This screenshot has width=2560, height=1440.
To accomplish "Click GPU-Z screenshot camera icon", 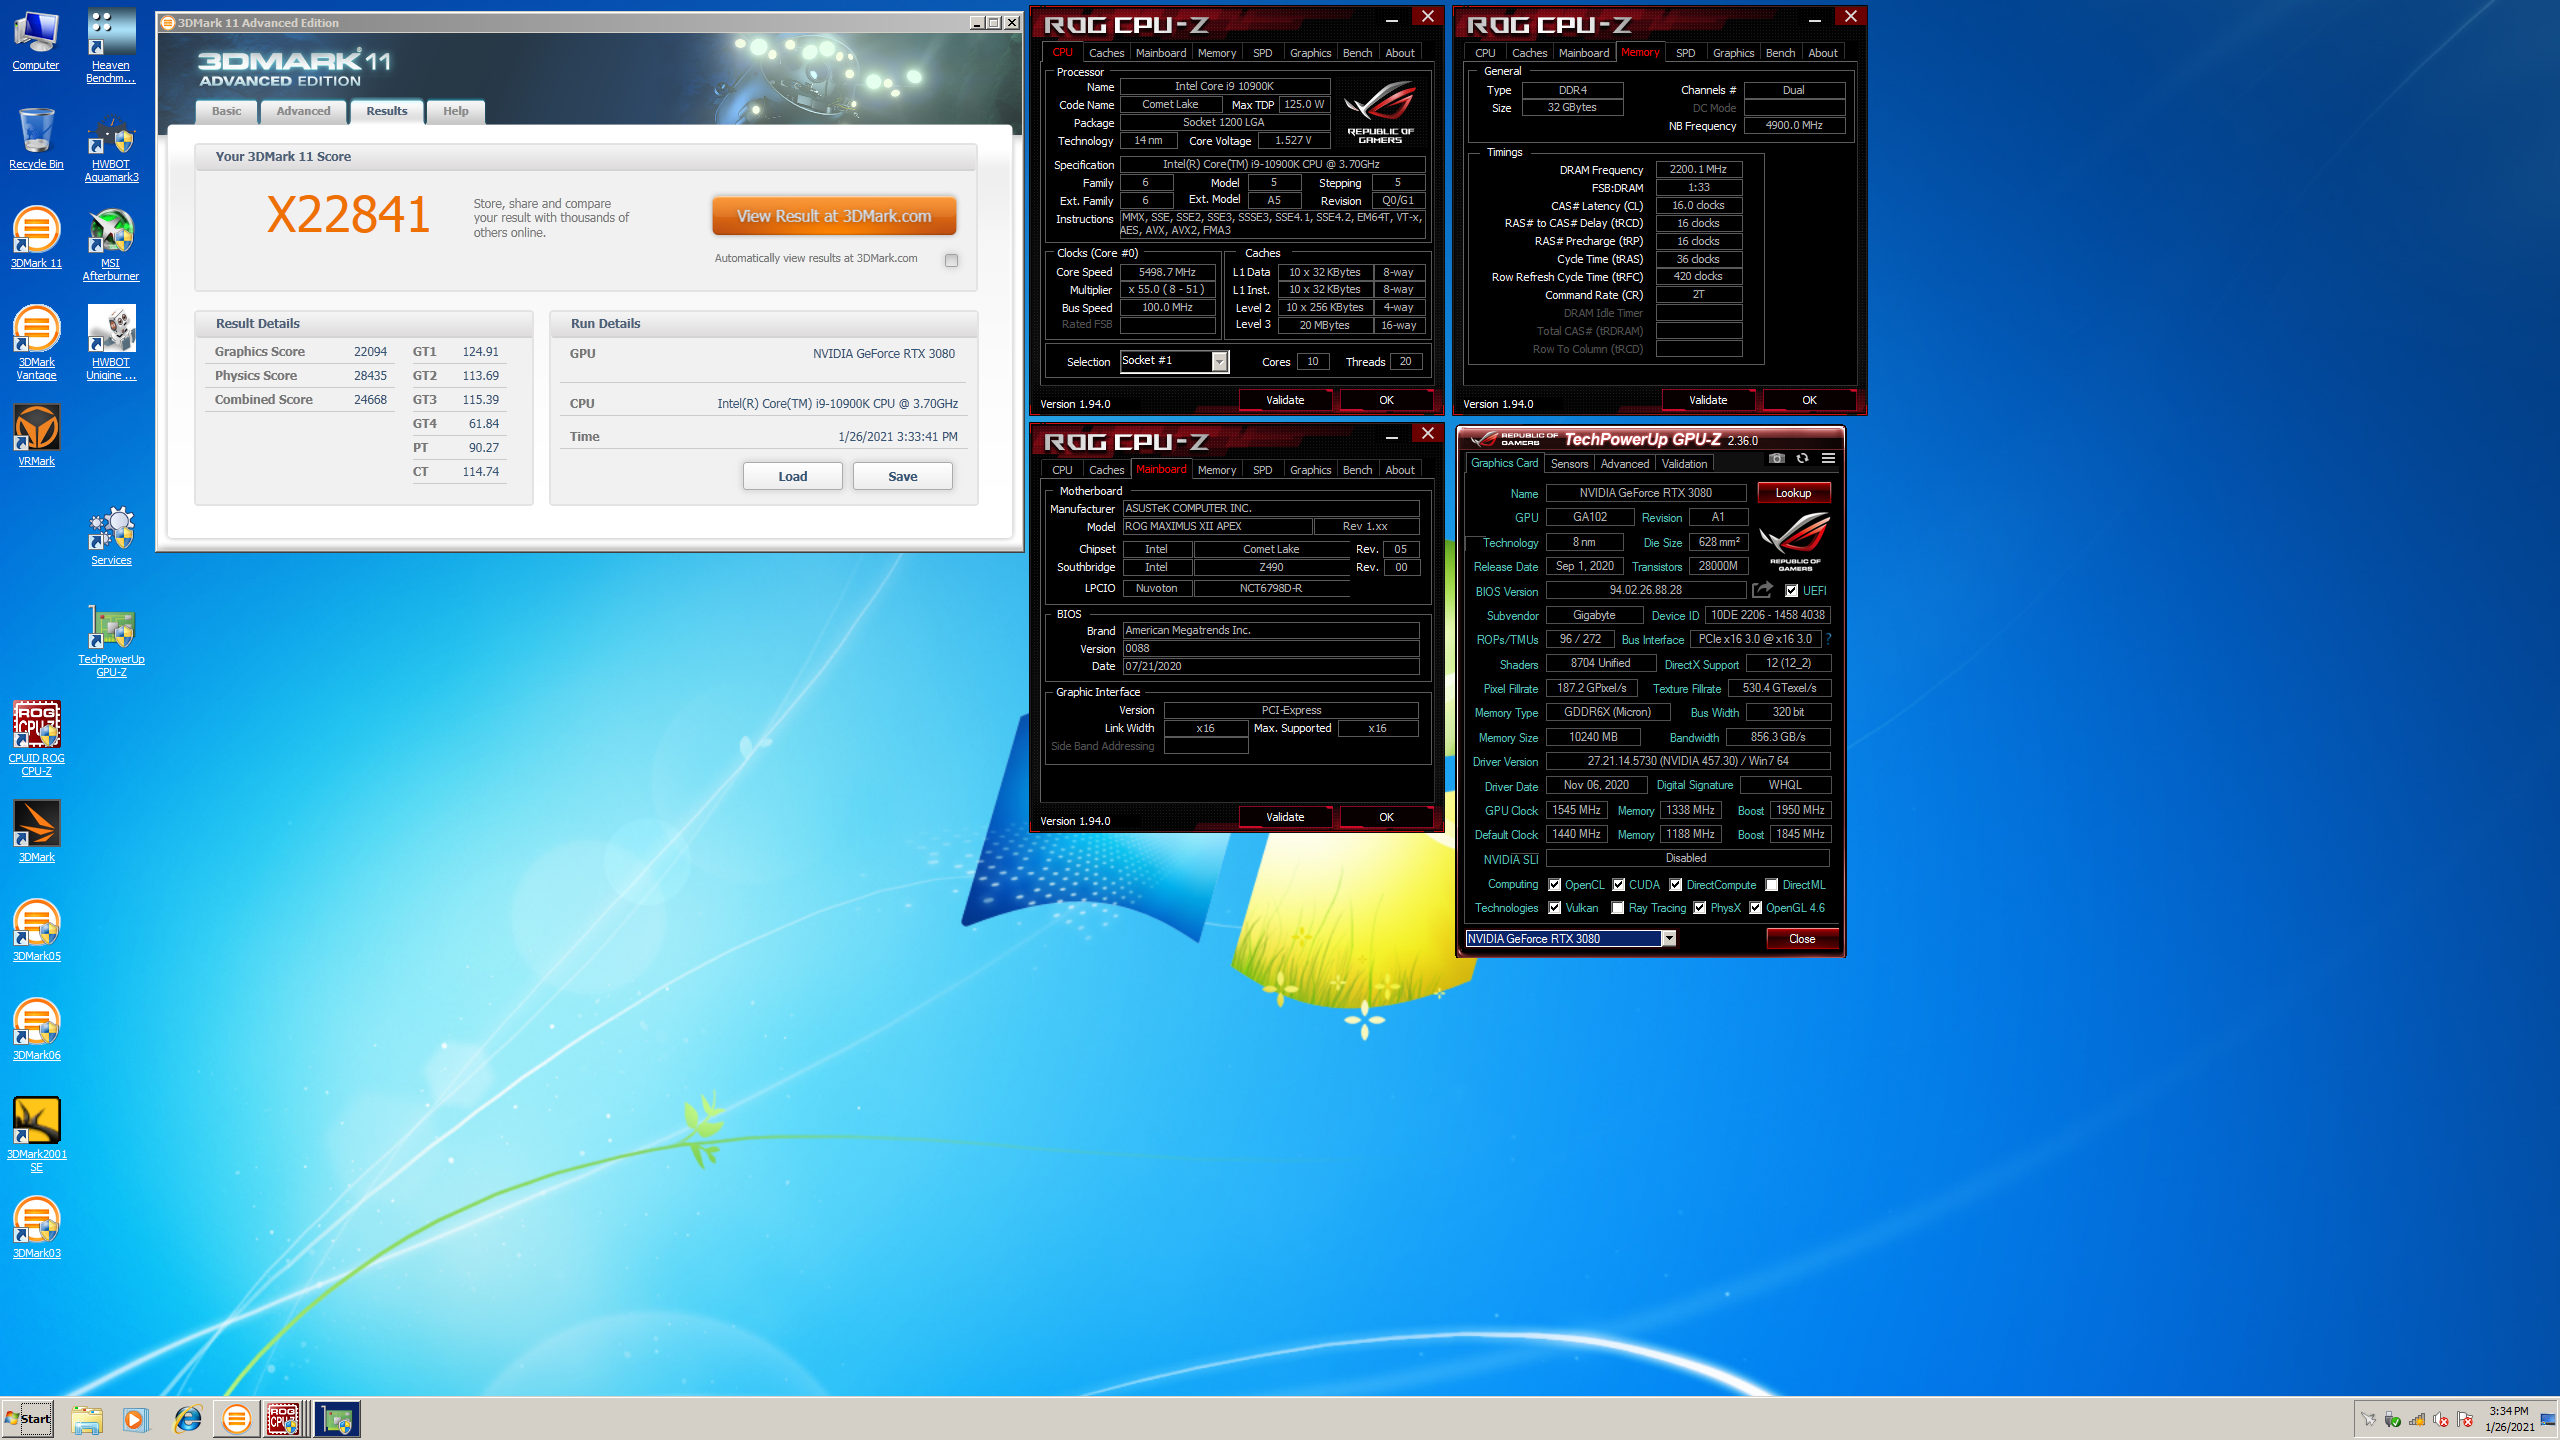I will pyautogui.click(x=1777, y=458).
